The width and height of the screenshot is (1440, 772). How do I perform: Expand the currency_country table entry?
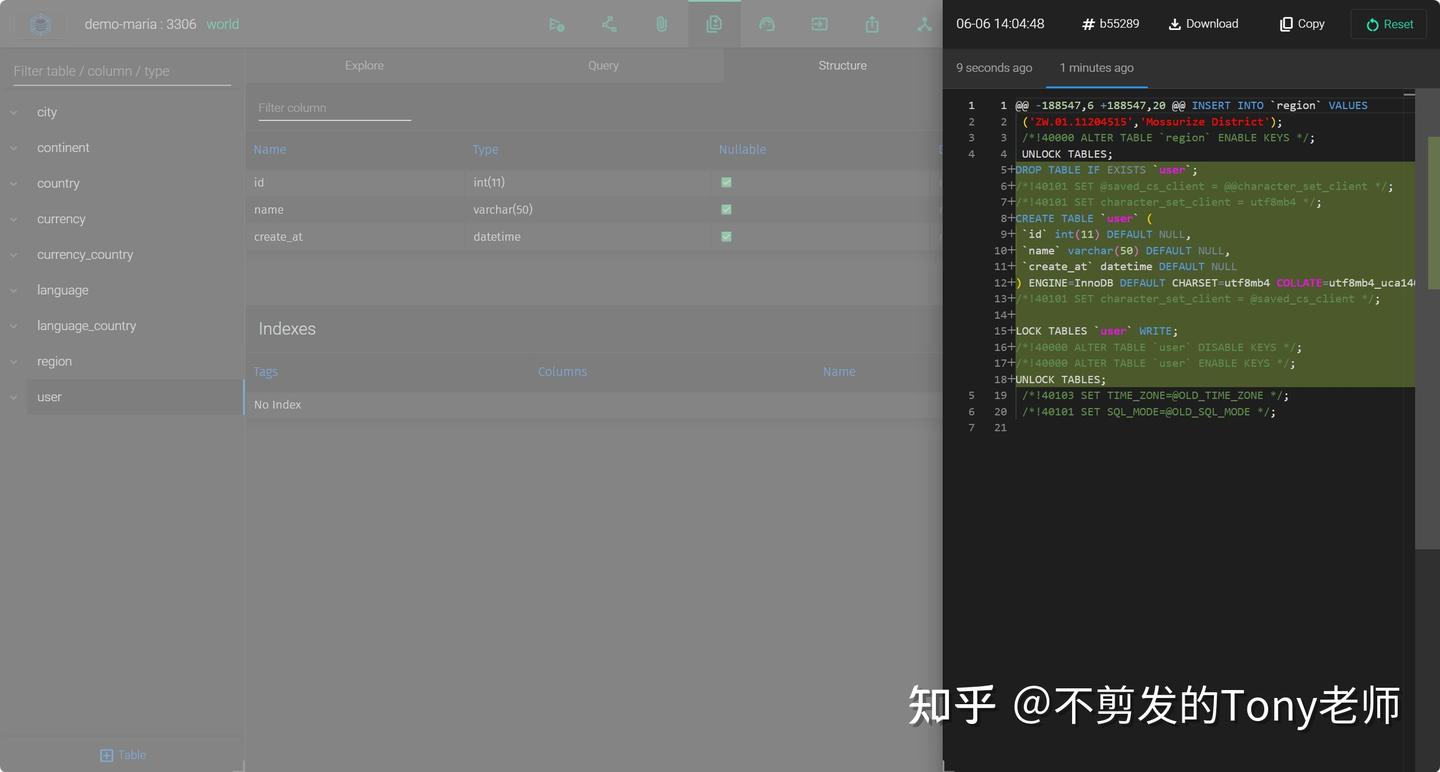[x=13, y=254]
